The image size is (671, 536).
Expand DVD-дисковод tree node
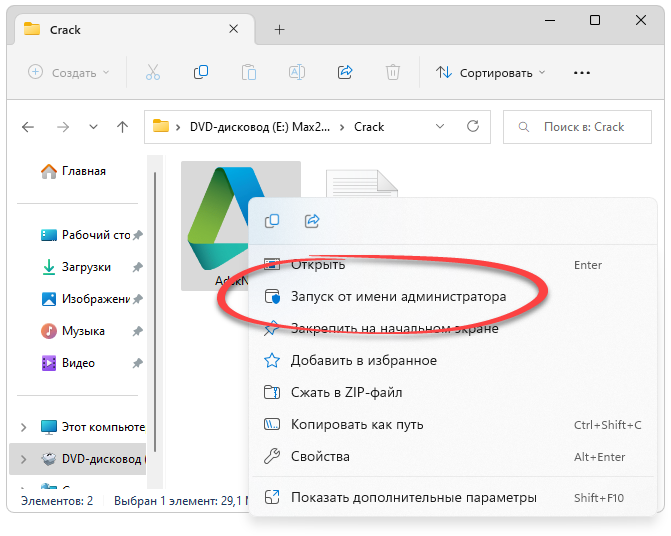tap(24, 459)
